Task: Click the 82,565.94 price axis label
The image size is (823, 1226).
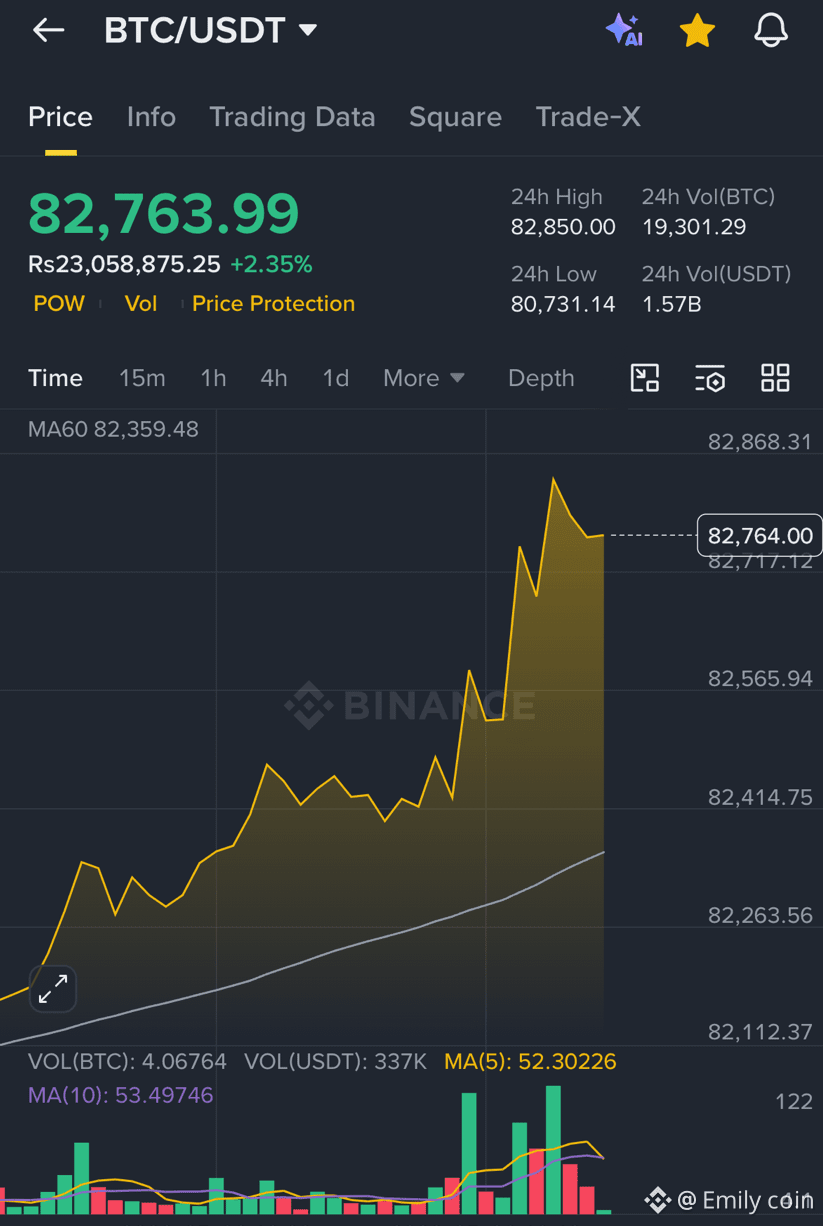Action: click(760, 679)
